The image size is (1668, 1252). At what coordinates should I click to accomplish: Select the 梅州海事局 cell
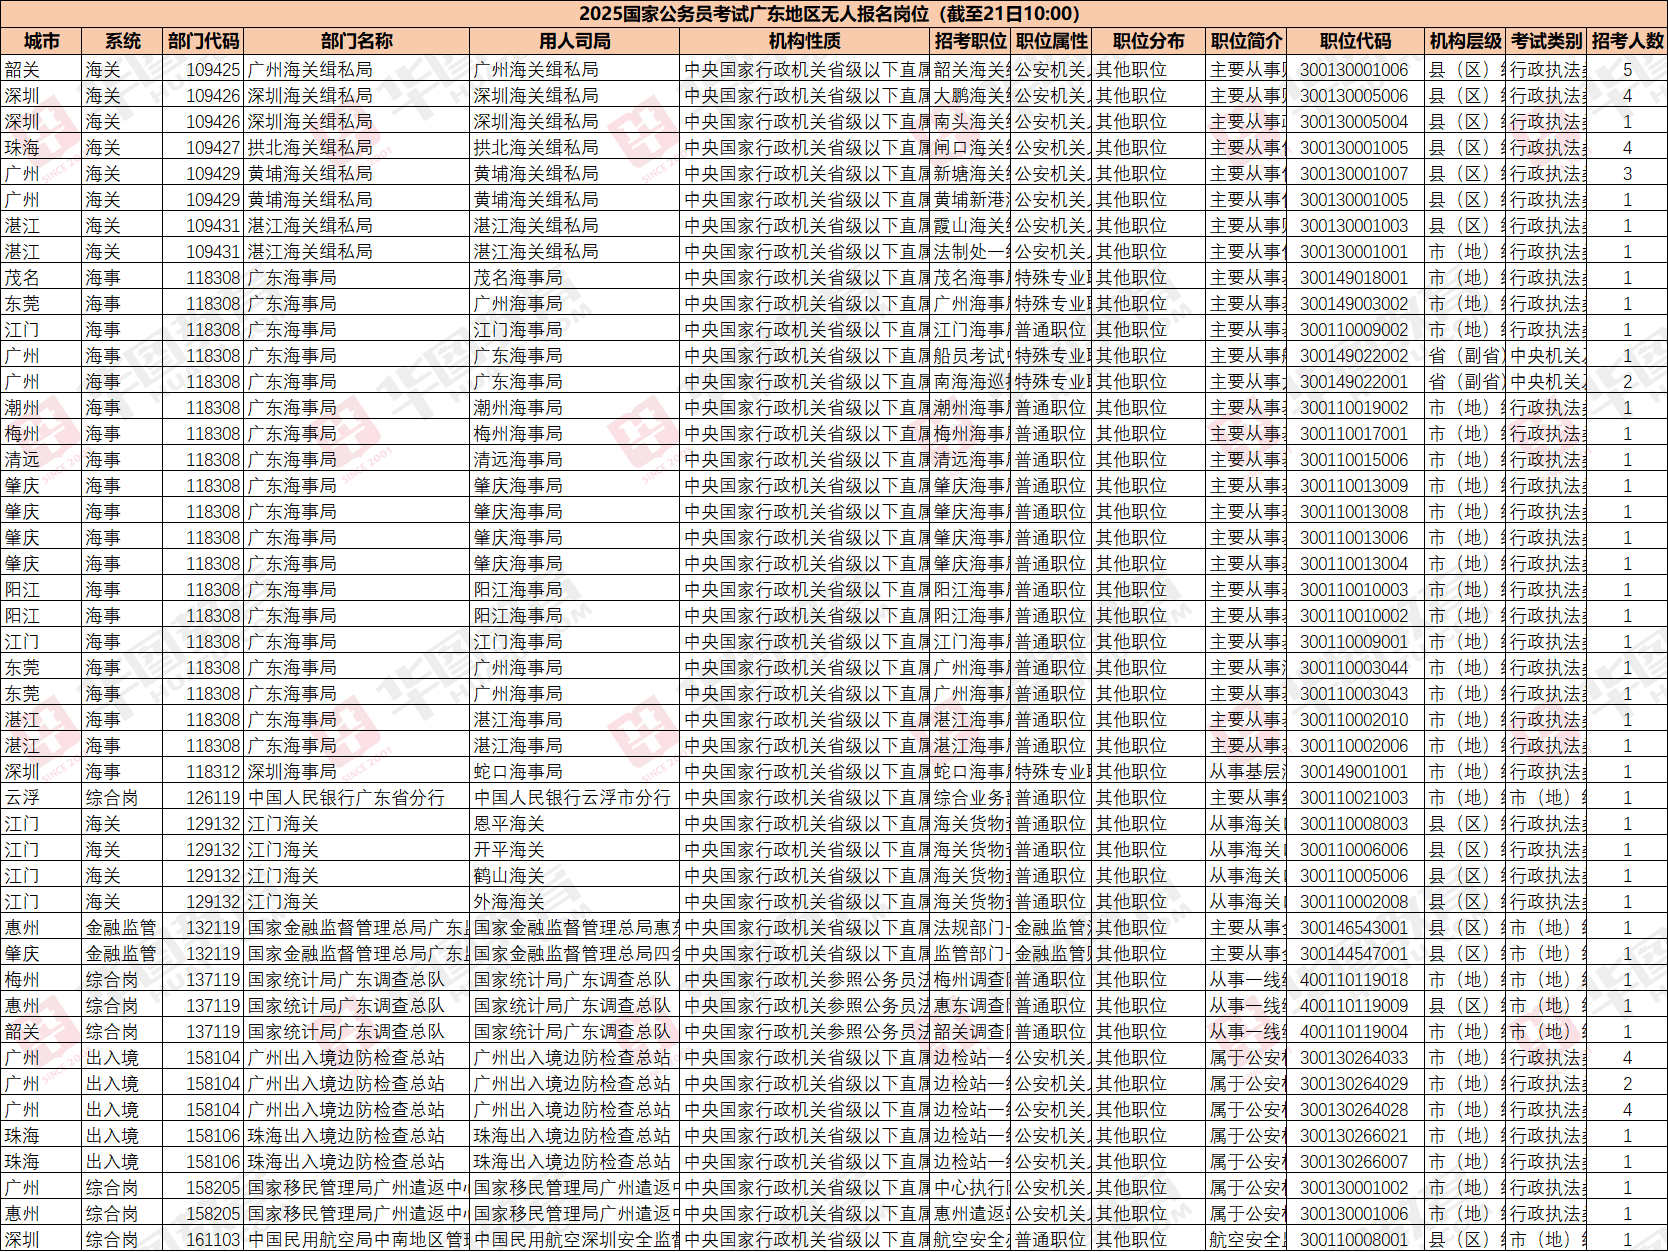[x=575, y=434]
